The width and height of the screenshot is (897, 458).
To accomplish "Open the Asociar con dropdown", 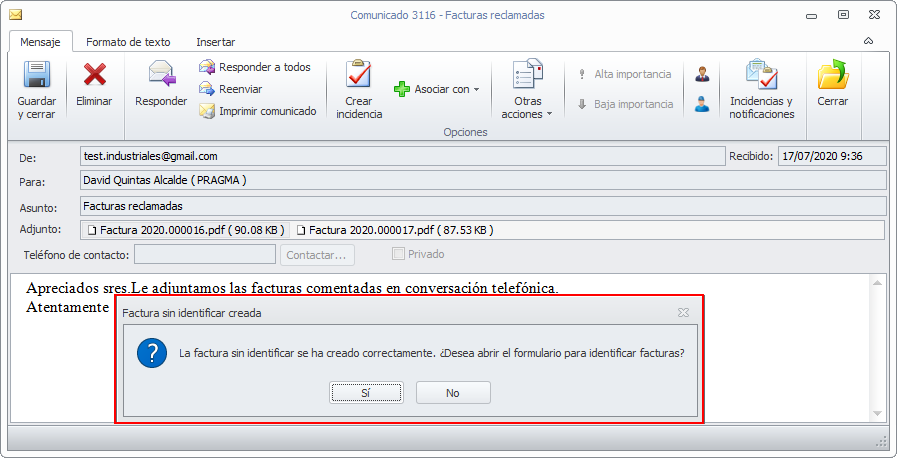I will click(x=436, y=89).
